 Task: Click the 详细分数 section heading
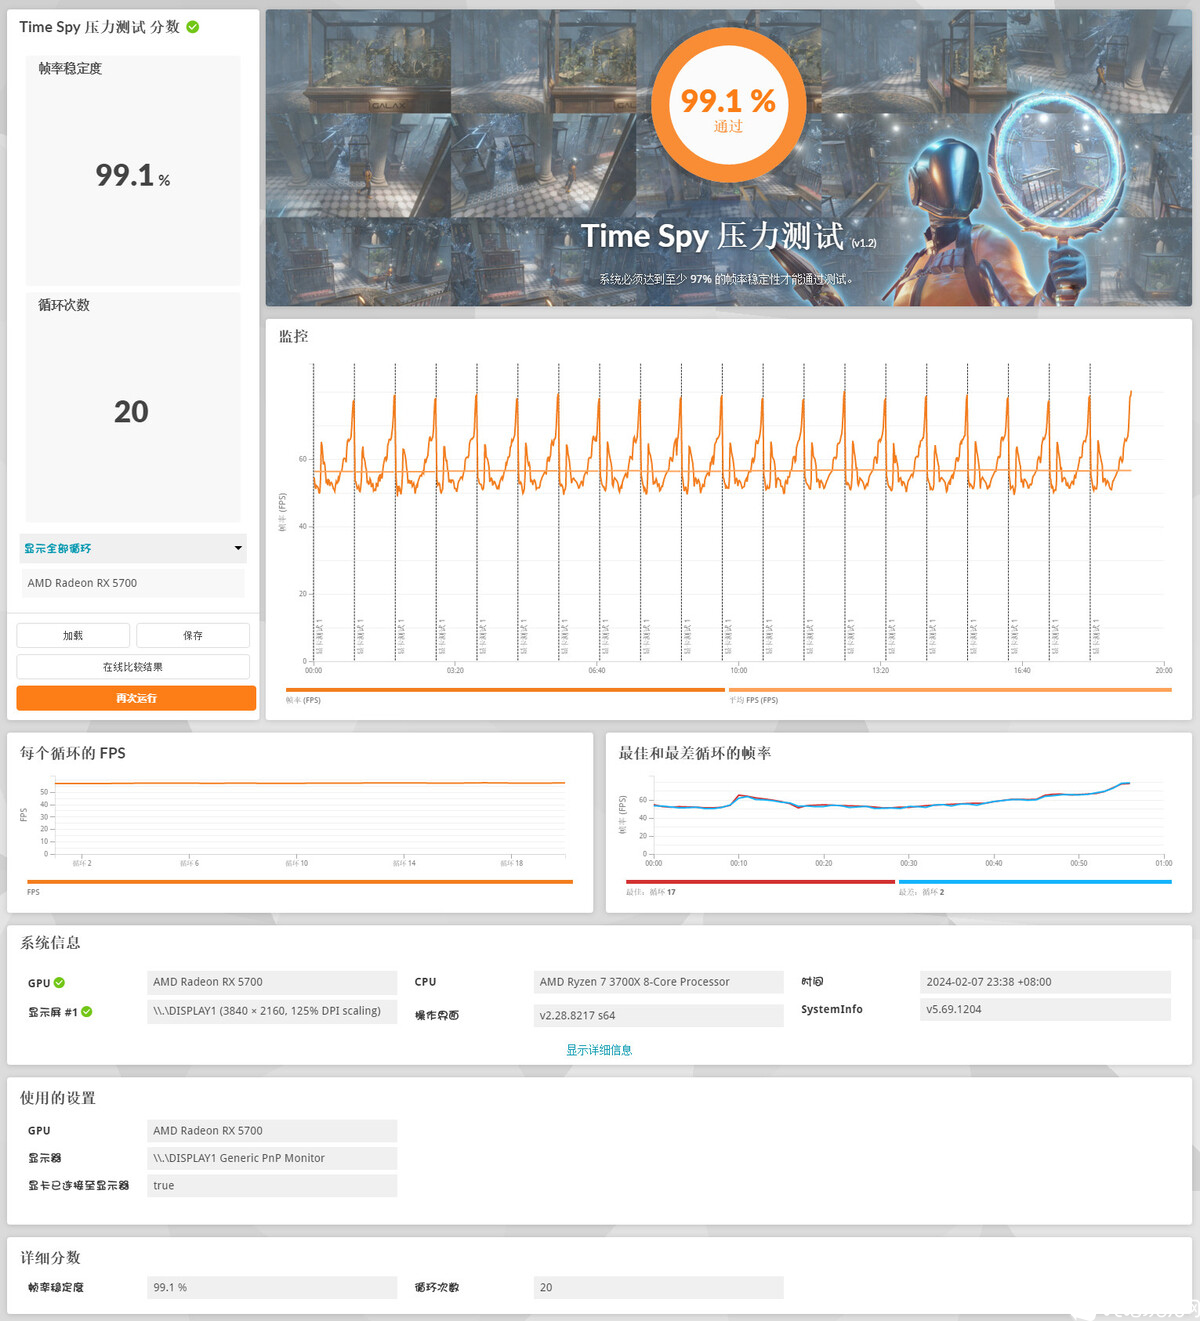pyautogui.click(x=50, y=1258)
